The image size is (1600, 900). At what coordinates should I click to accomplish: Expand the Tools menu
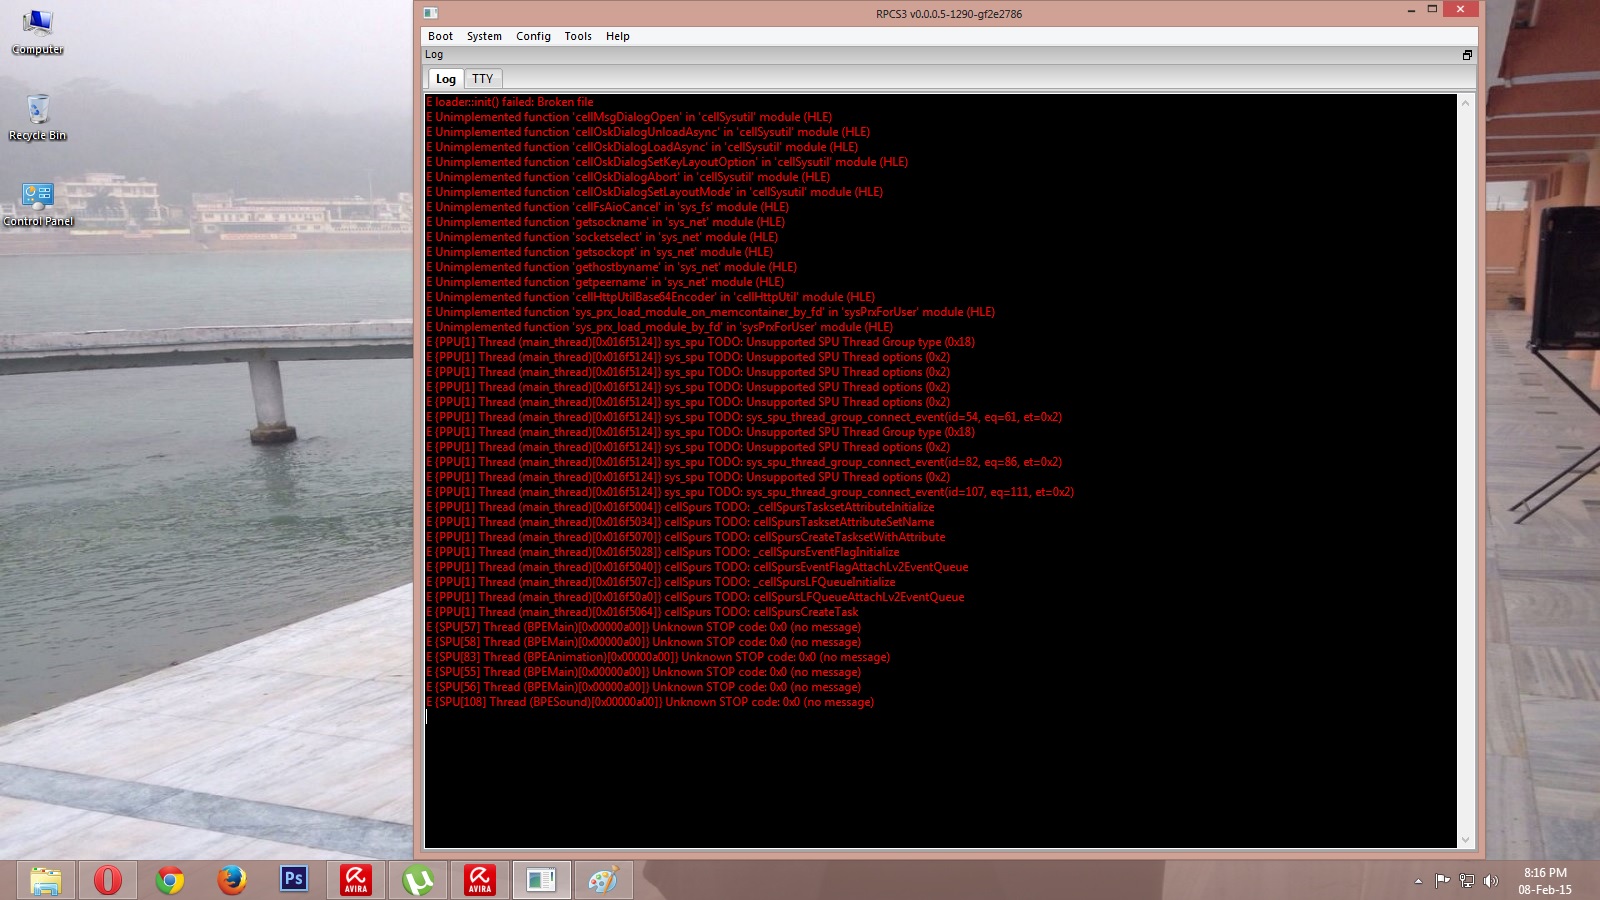578,36
